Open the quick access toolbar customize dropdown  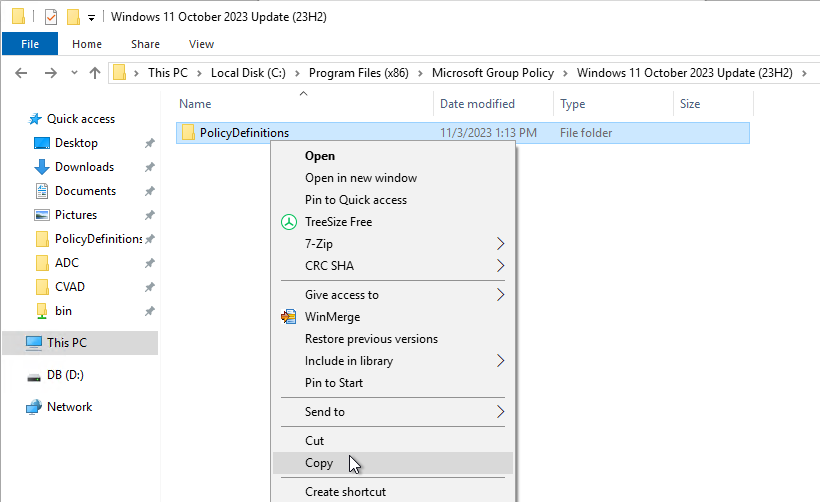92,18
